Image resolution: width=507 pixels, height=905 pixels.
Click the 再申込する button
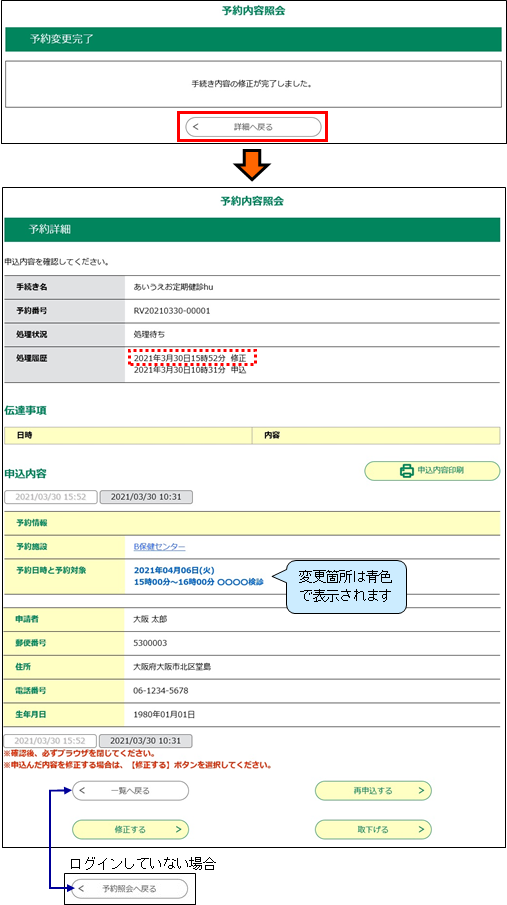pos(373,791)
